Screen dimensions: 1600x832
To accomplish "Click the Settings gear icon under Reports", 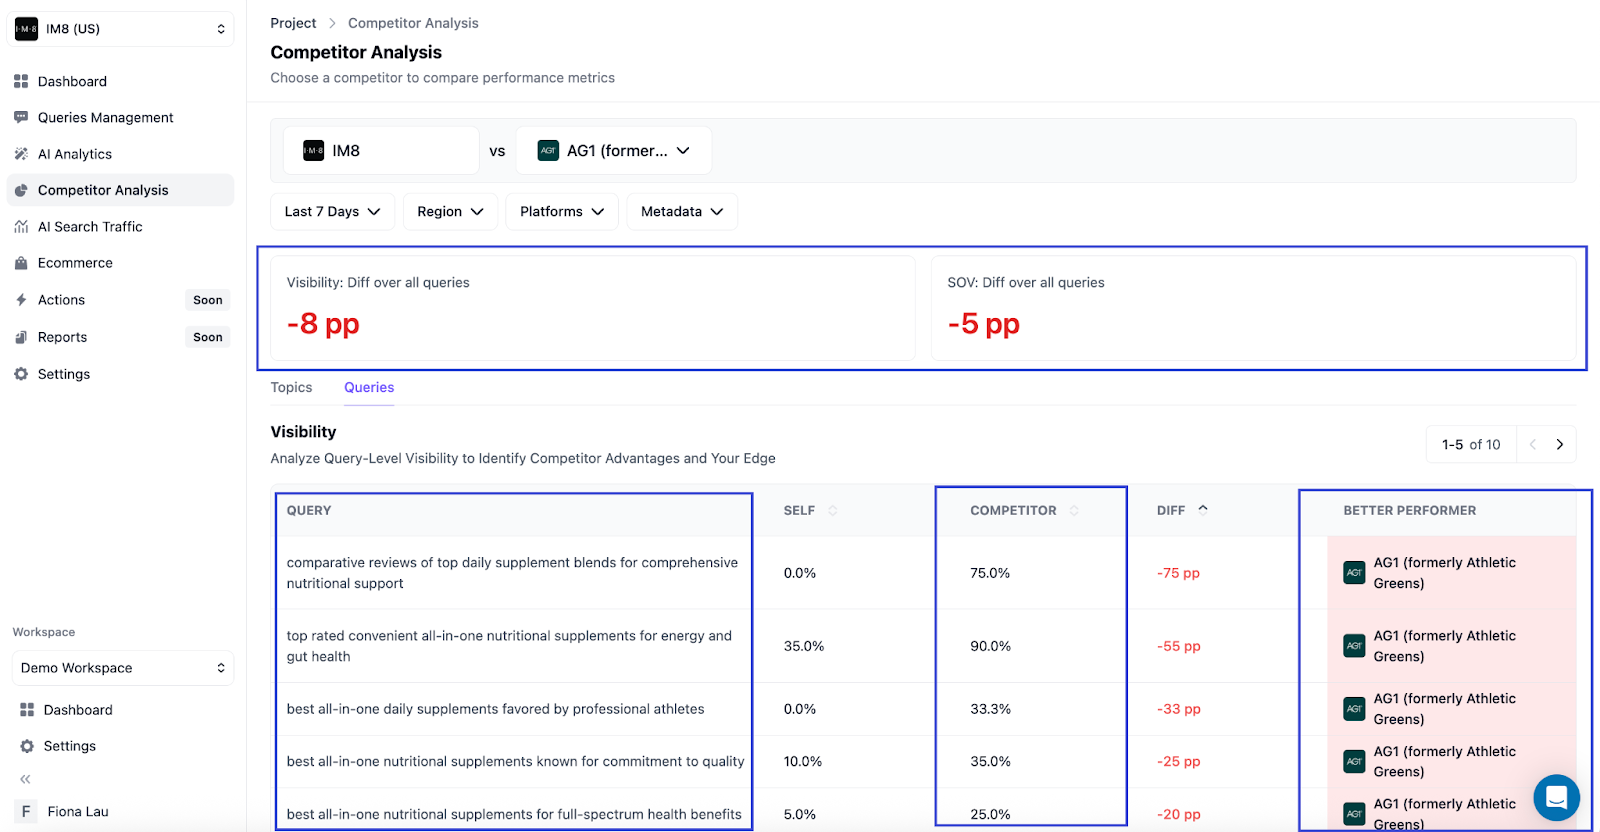I will pyautogui.click(x=21, y=374).
